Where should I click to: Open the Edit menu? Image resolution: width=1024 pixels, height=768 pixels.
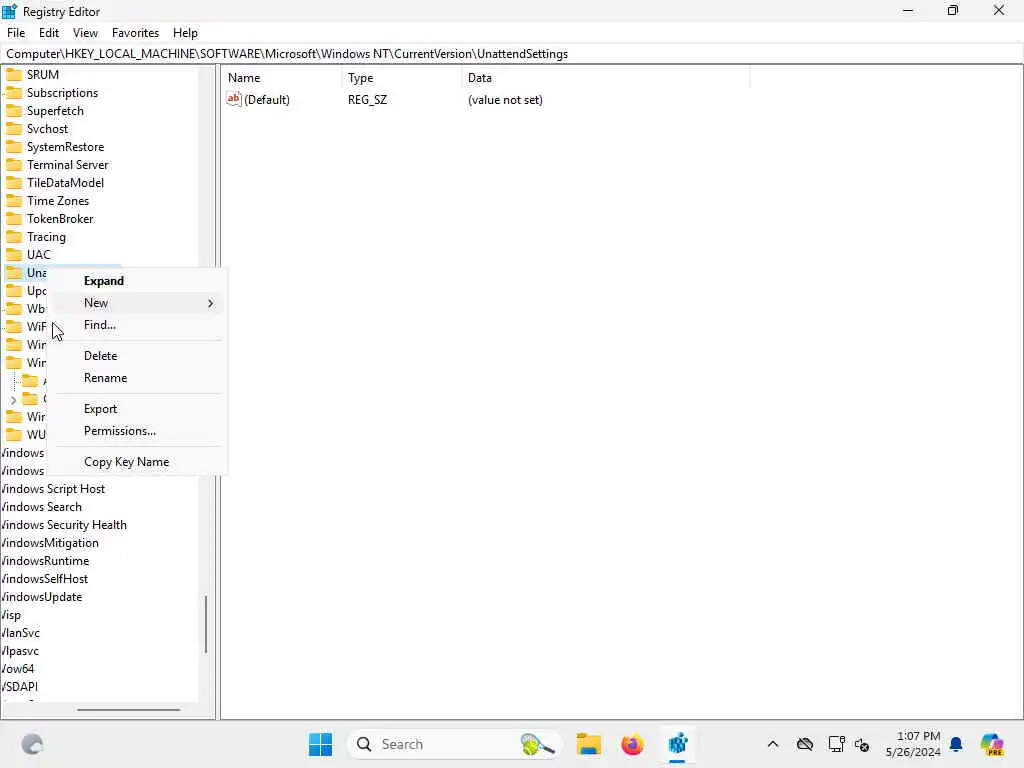(48, 33)
